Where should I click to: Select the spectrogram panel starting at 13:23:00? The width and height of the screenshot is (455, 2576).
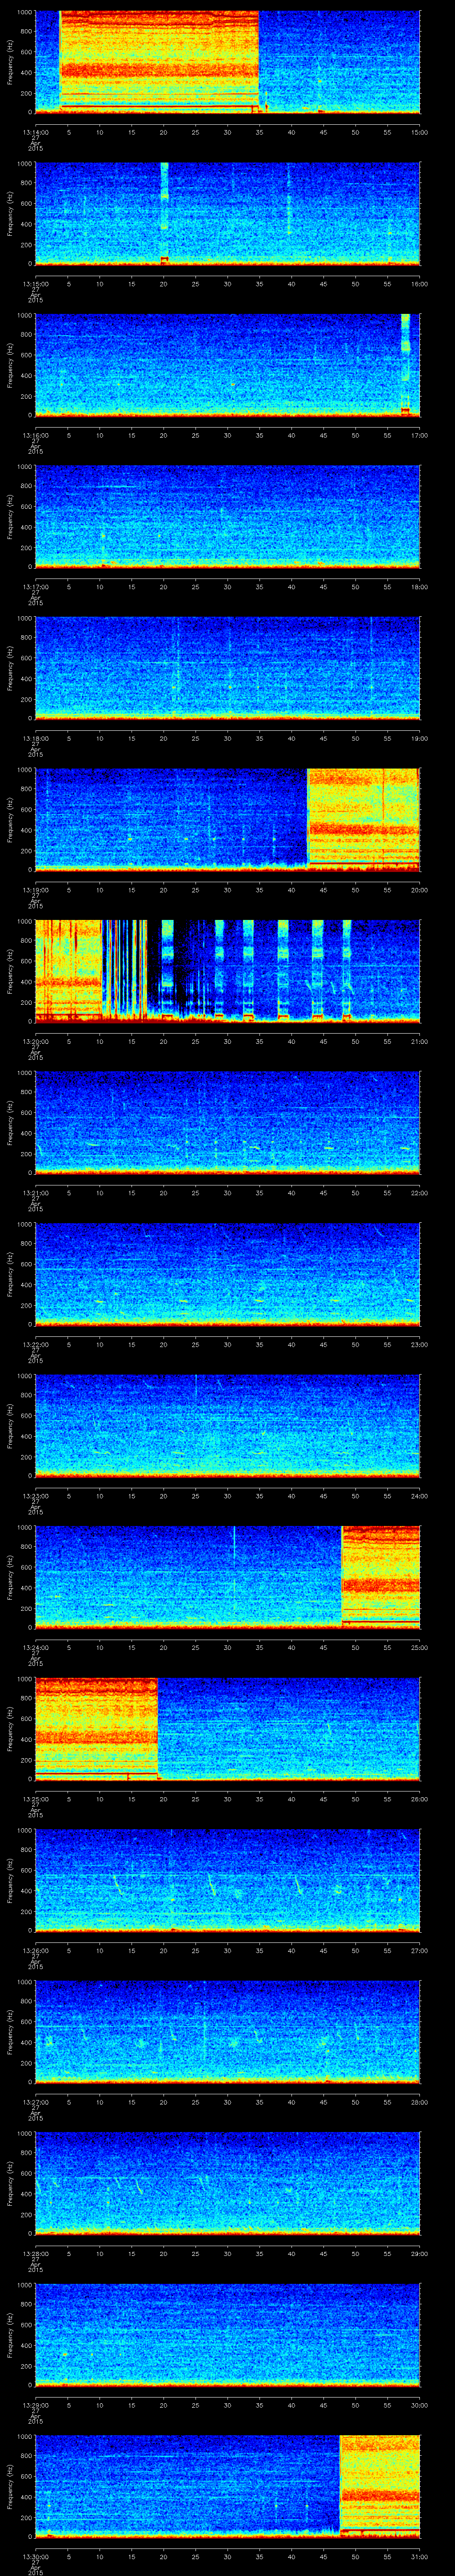(228, 1426)
